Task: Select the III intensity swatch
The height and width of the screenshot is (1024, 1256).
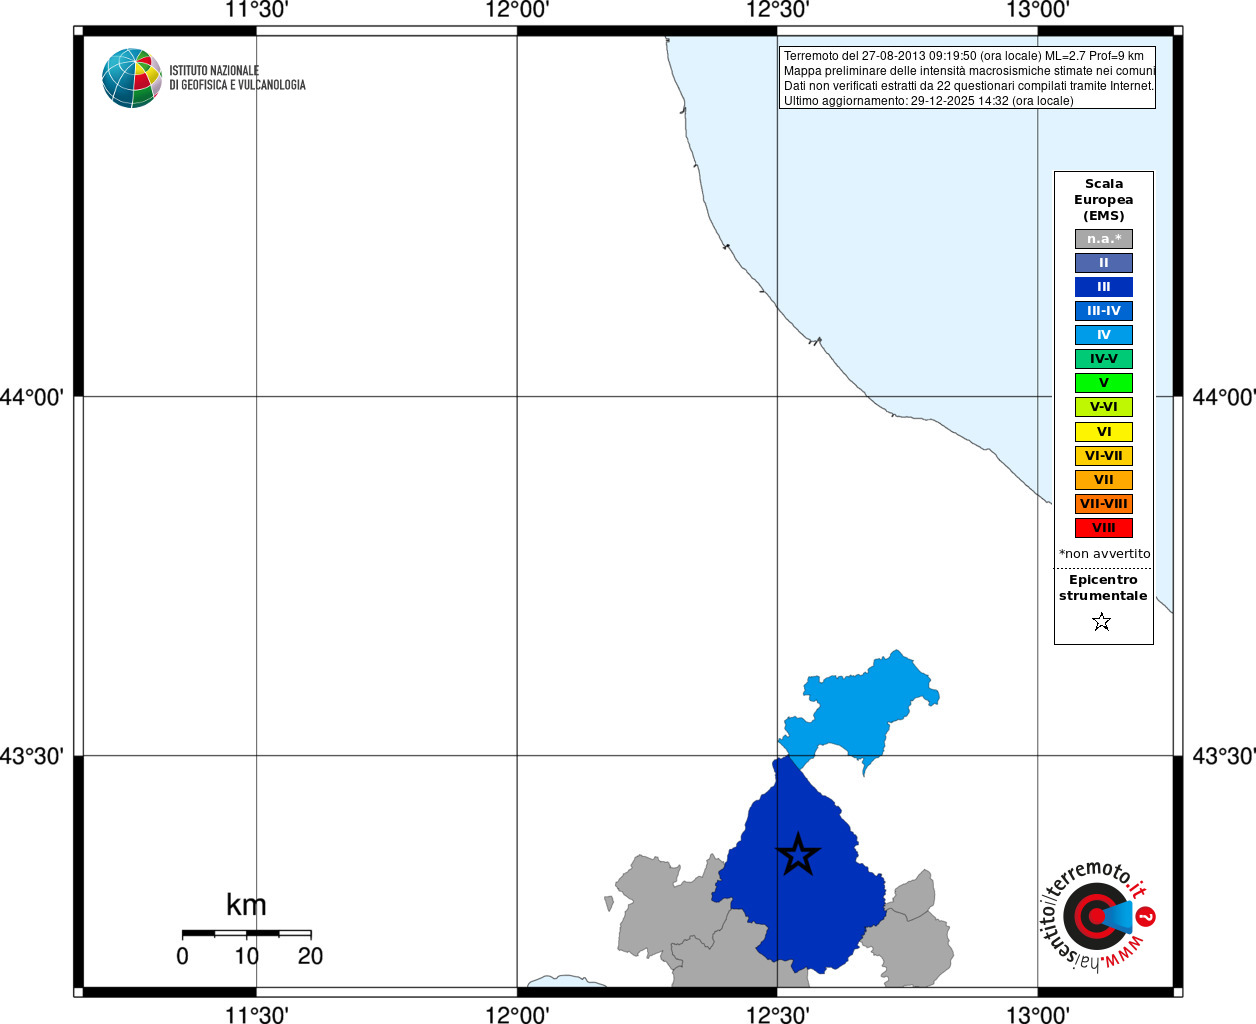Action: point(1104,287)
